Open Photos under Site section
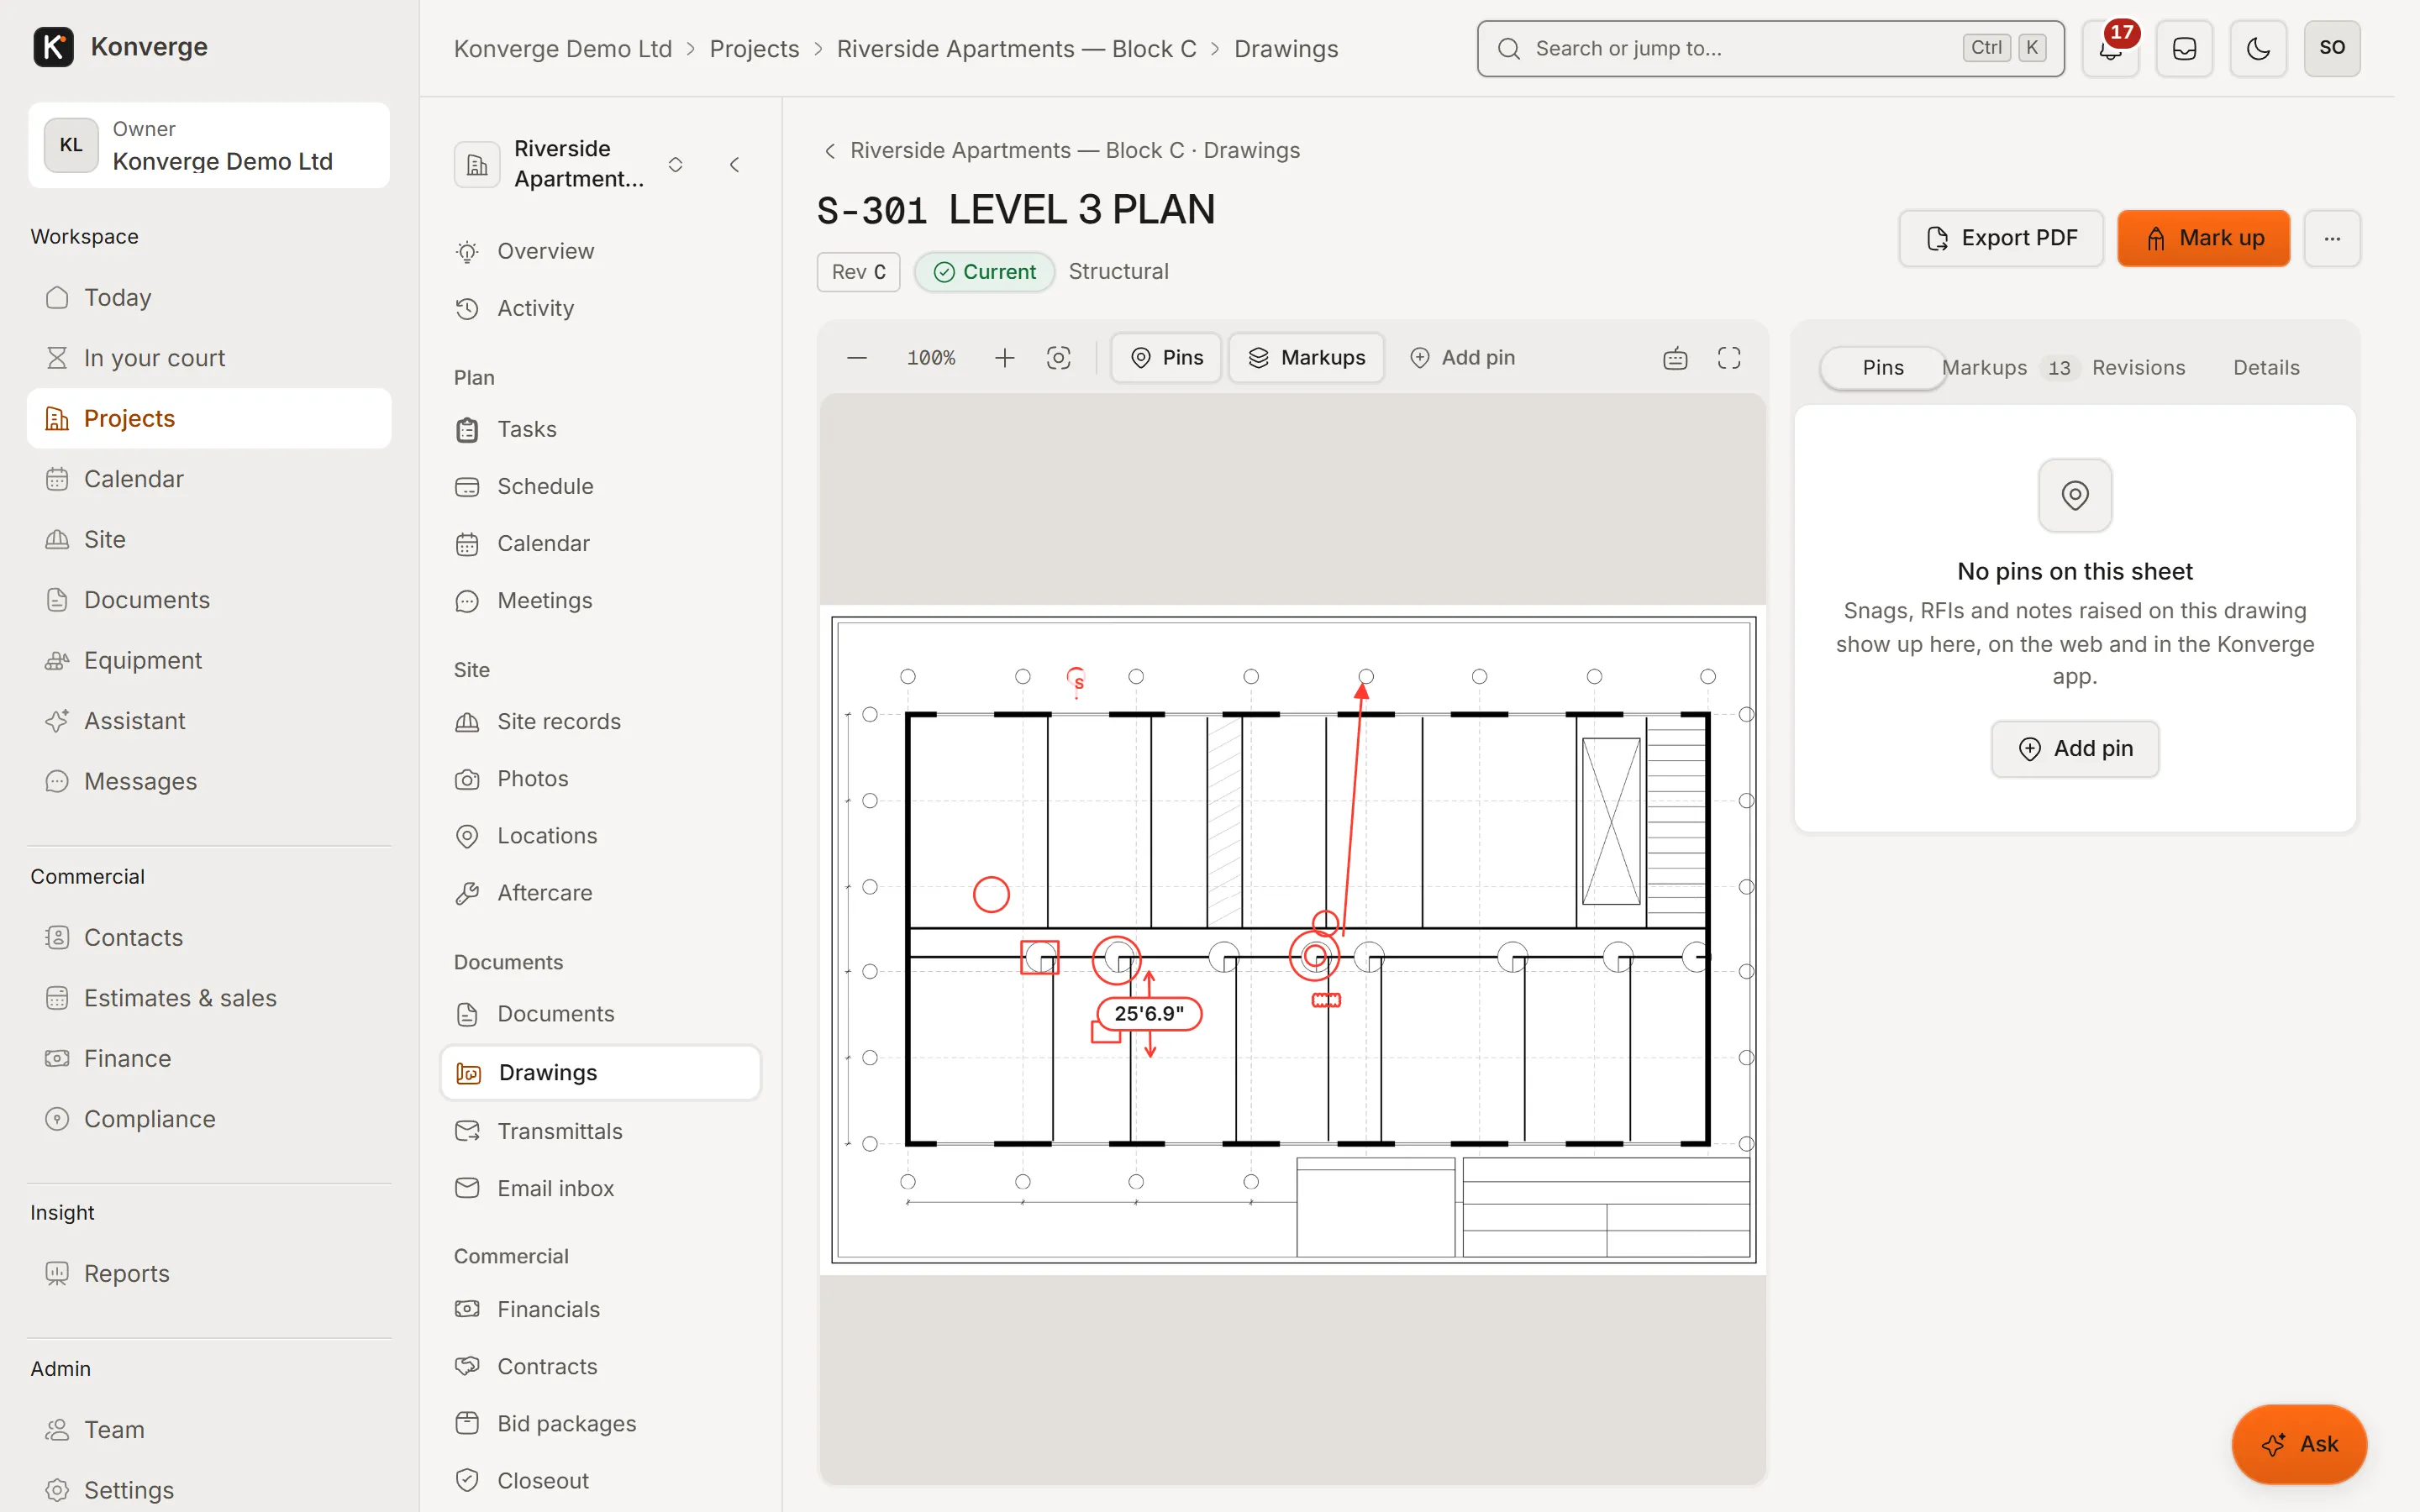 pyautogui.click(x=600, y=778)
